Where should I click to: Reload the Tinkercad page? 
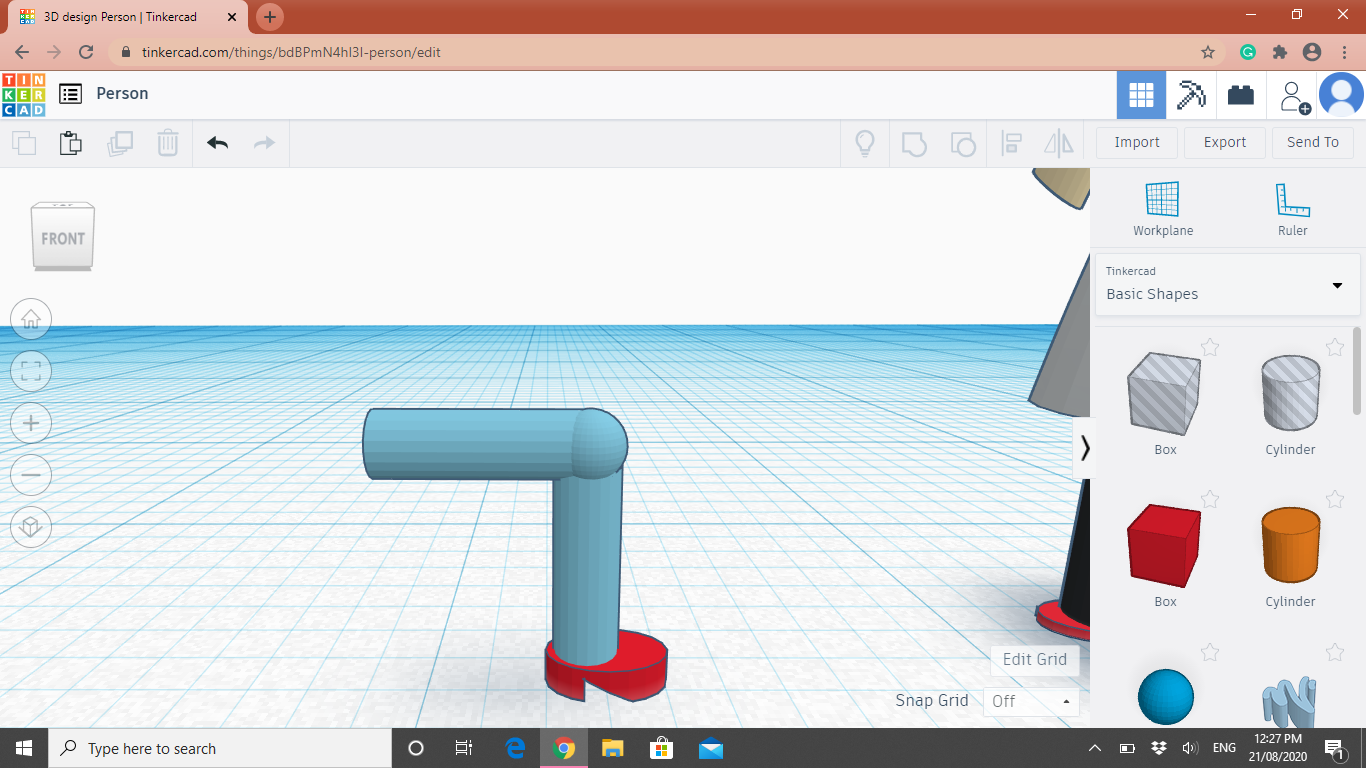(x=86, y=52)
